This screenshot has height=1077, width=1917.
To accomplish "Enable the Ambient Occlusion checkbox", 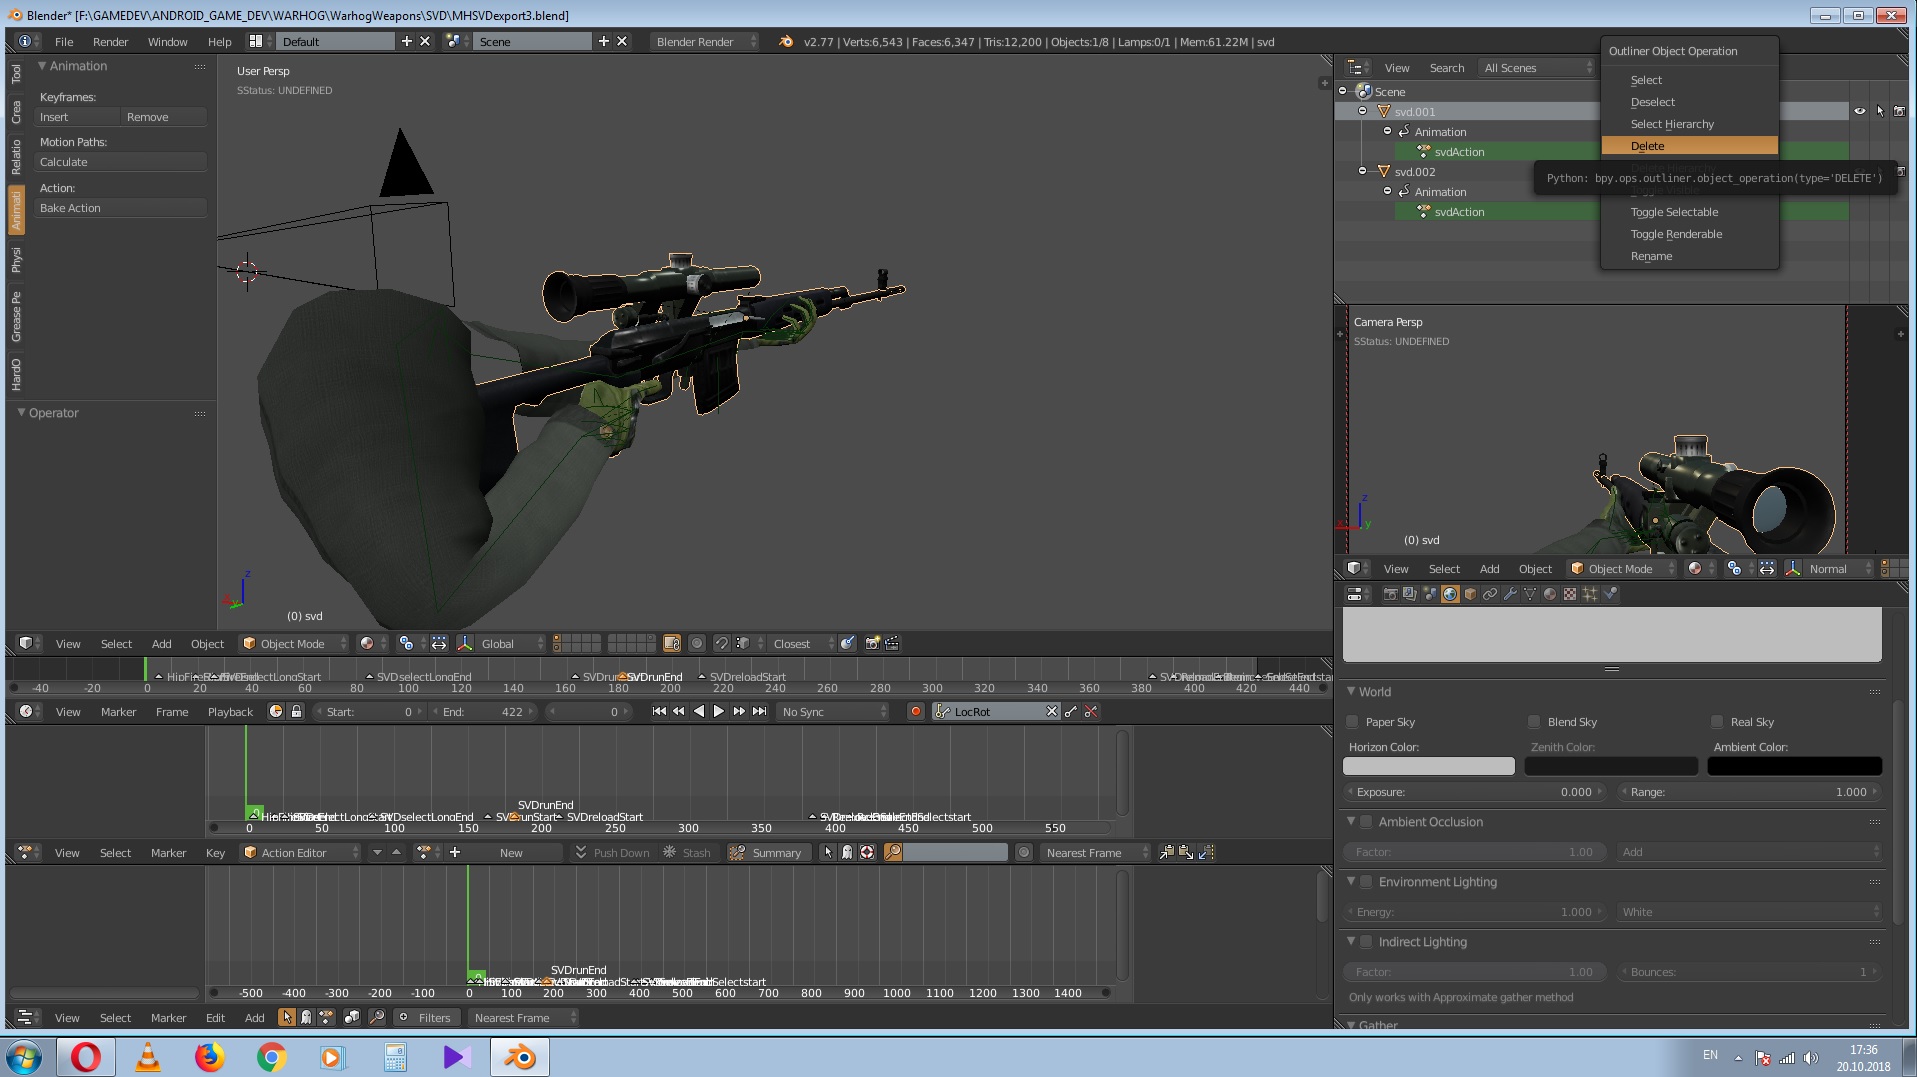I will click(x=1366, y=822).
